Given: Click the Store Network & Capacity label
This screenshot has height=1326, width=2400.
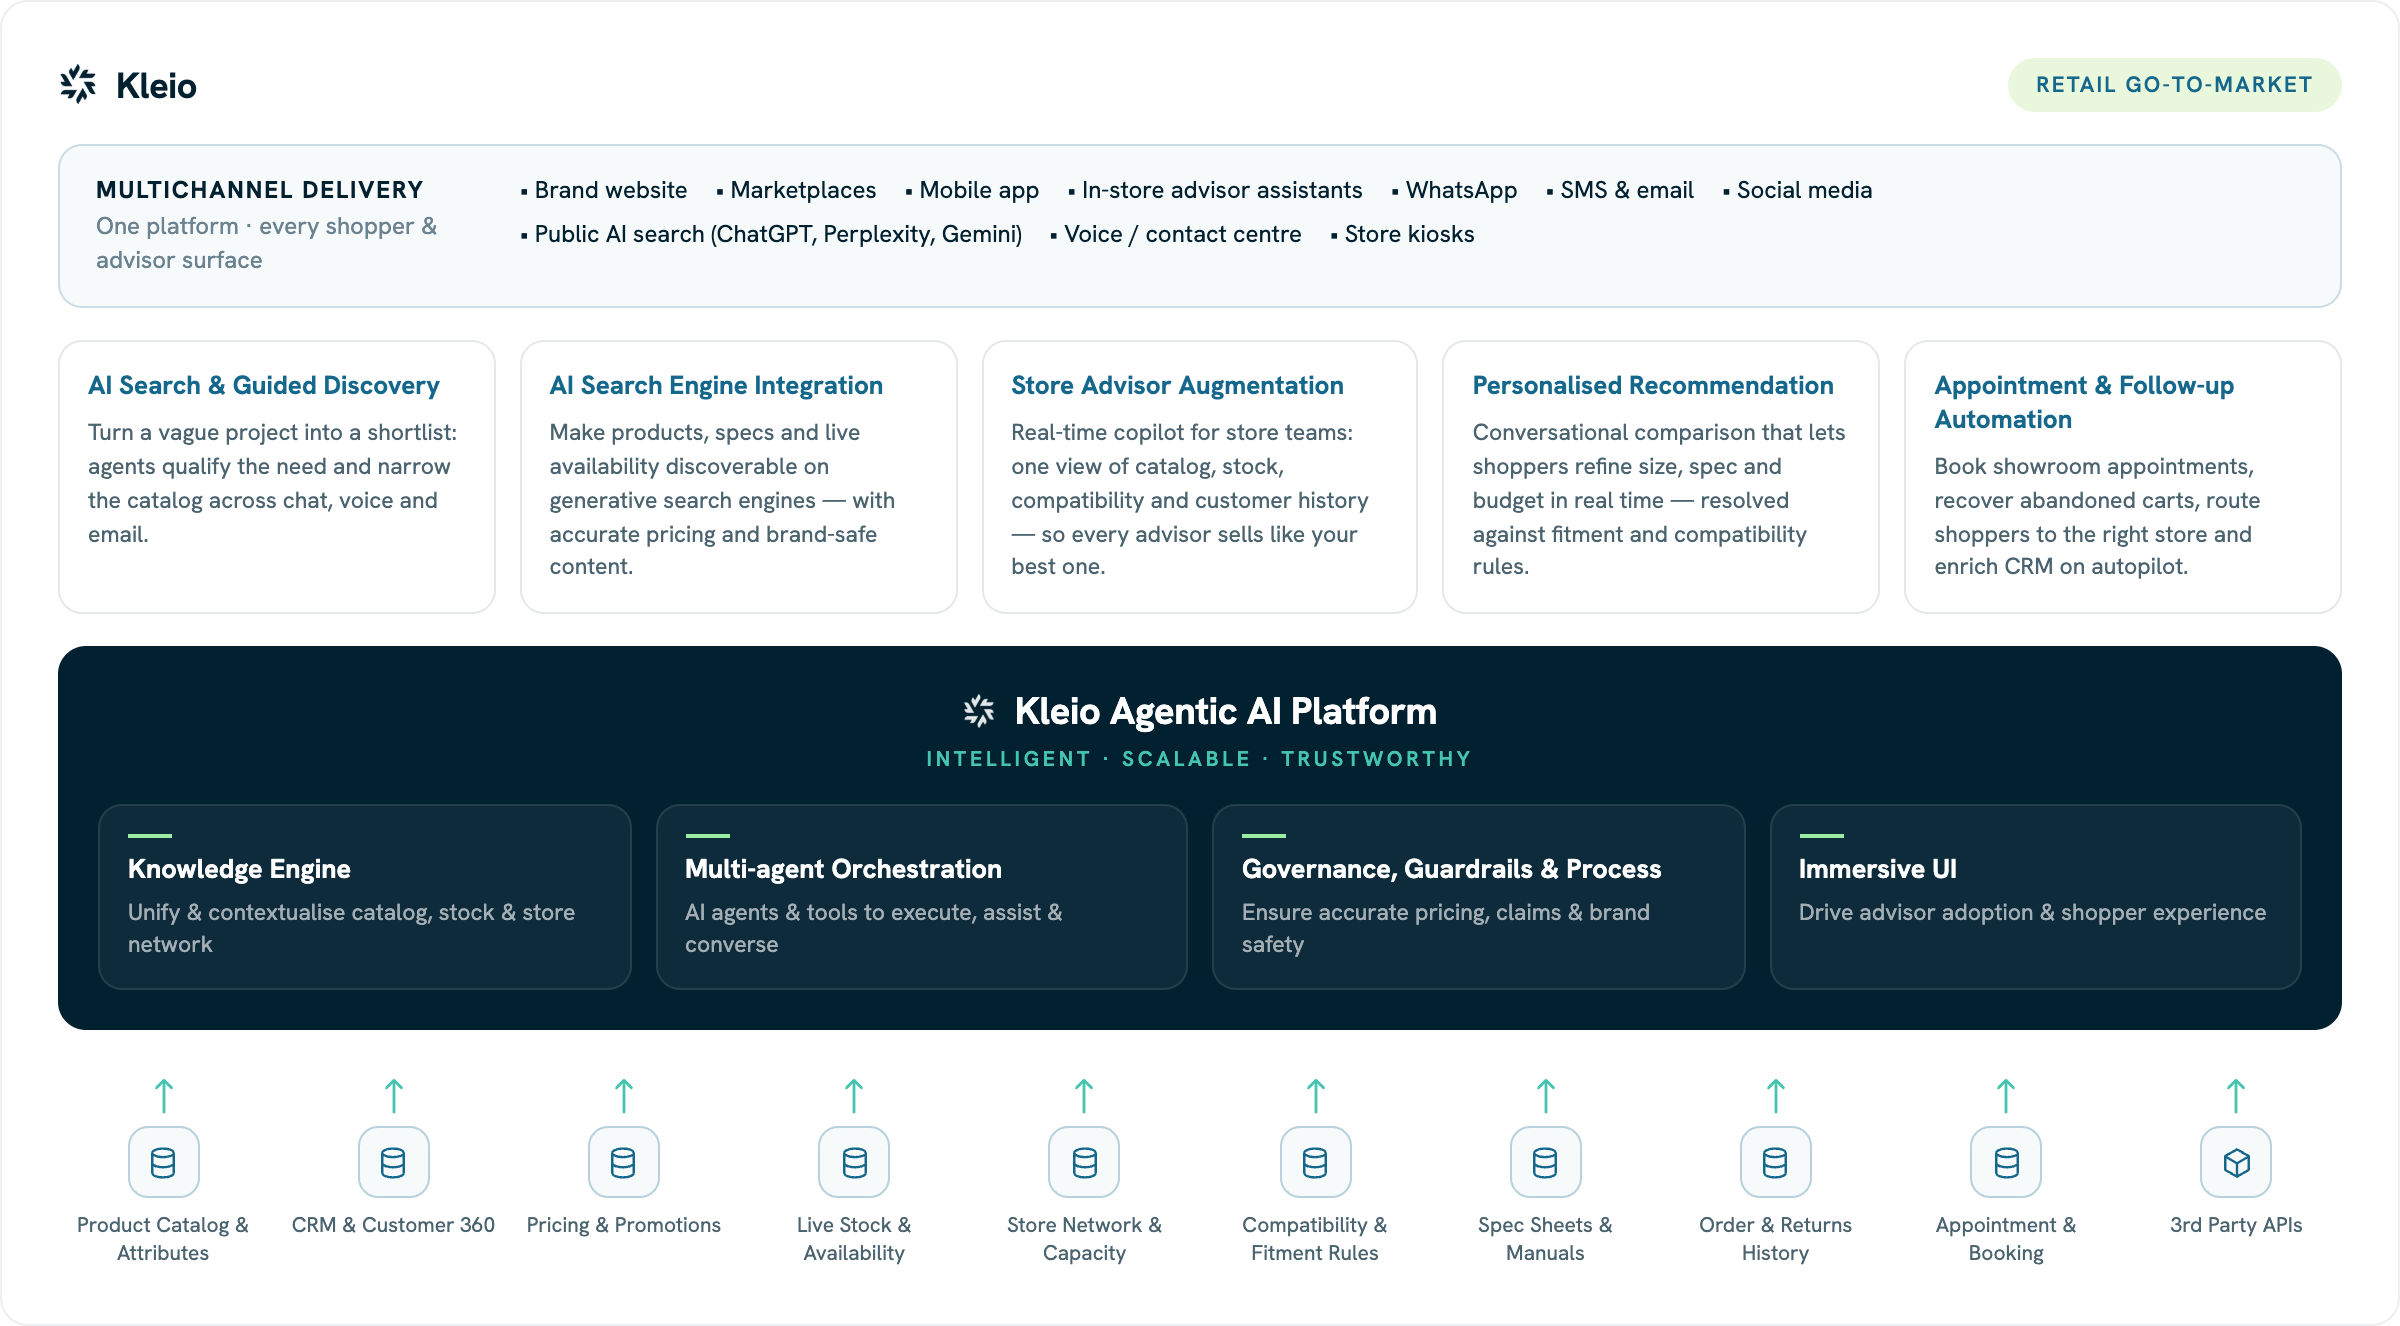Looking at the screenshot, I should tap(1084, 1239).
